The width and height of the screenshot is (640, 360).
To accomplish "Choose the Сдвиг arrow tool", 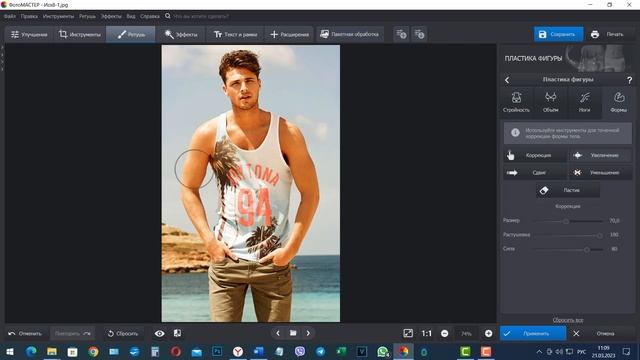I will (x=535, y=173).
